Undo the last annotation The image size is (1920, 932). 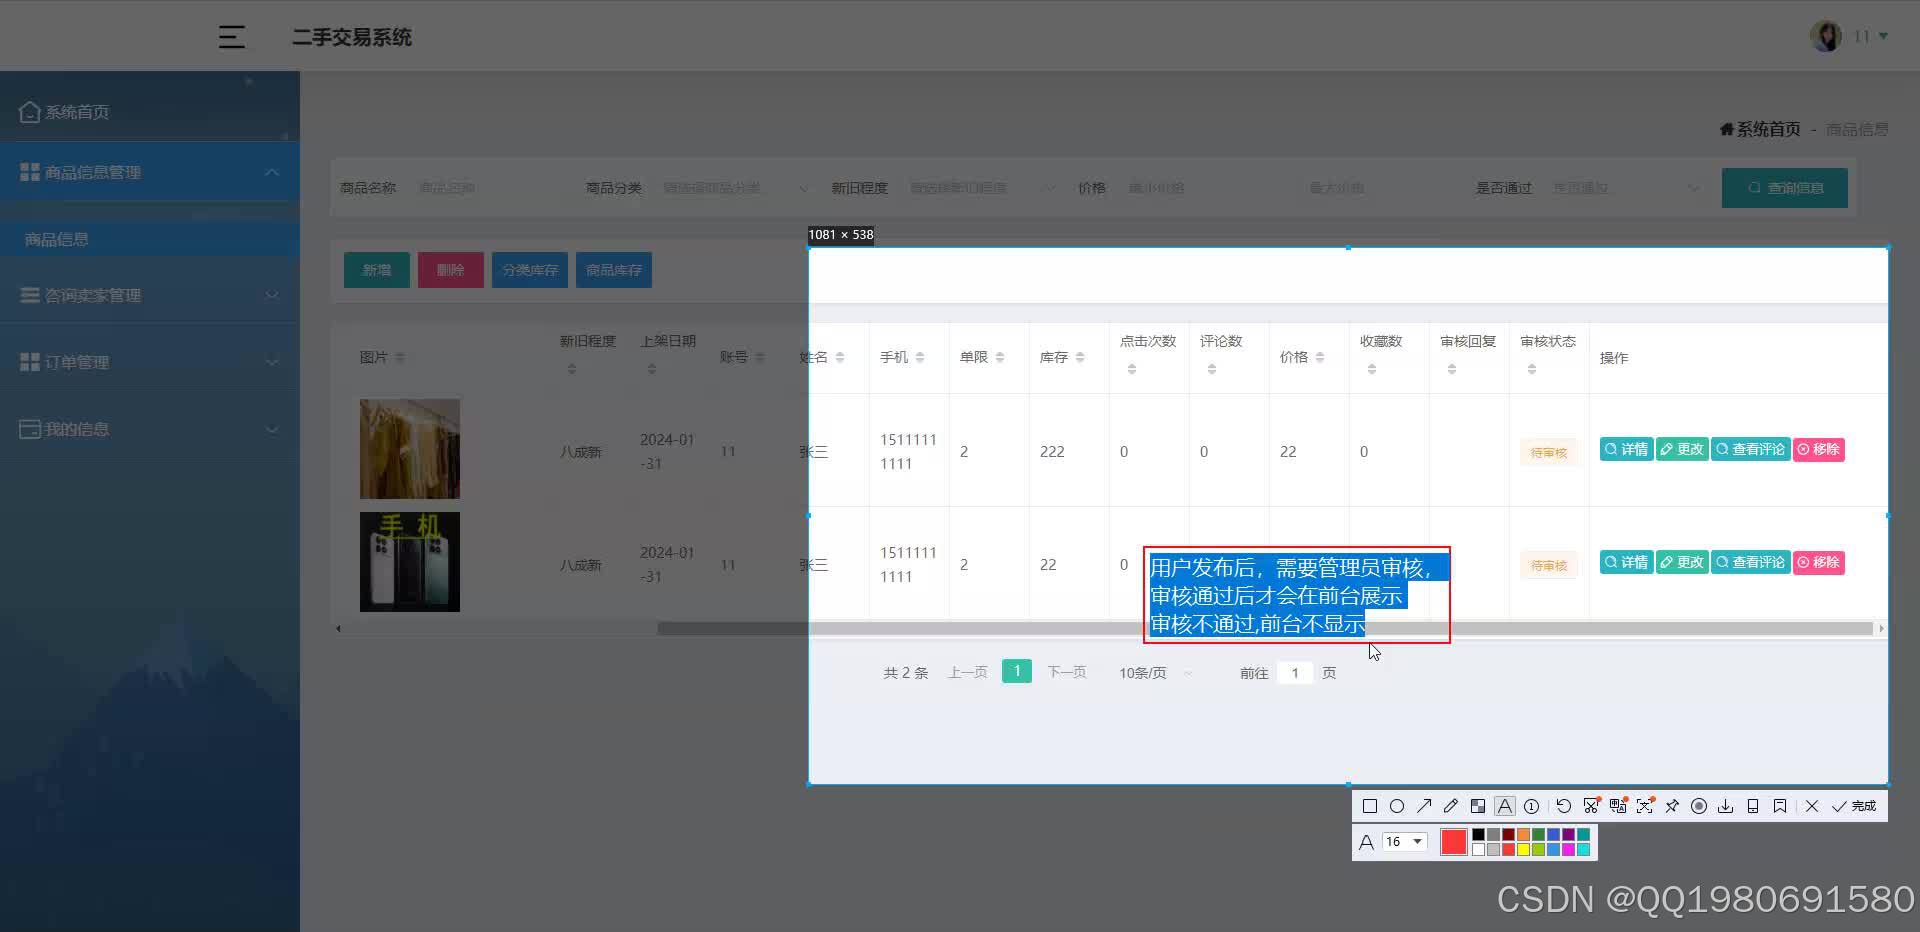pos(1564,806)
